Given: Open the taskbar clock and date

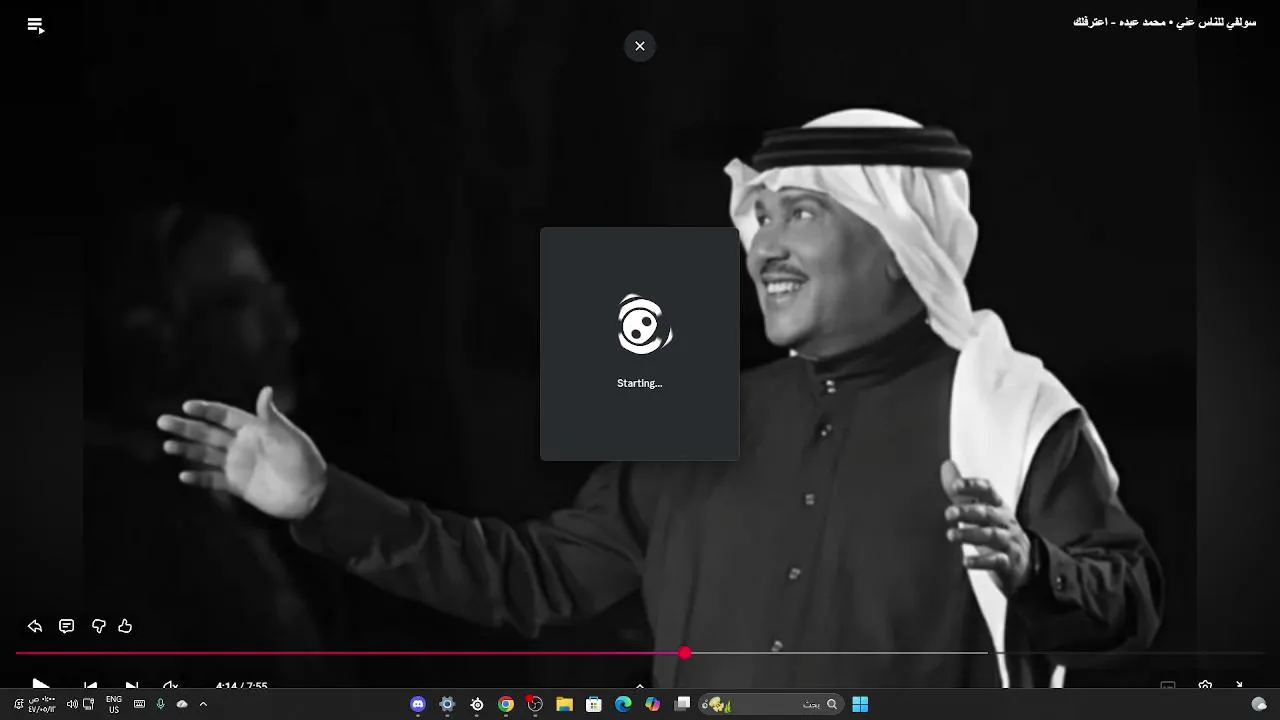Looking at the screenshot, I should [x=42, y=704].
